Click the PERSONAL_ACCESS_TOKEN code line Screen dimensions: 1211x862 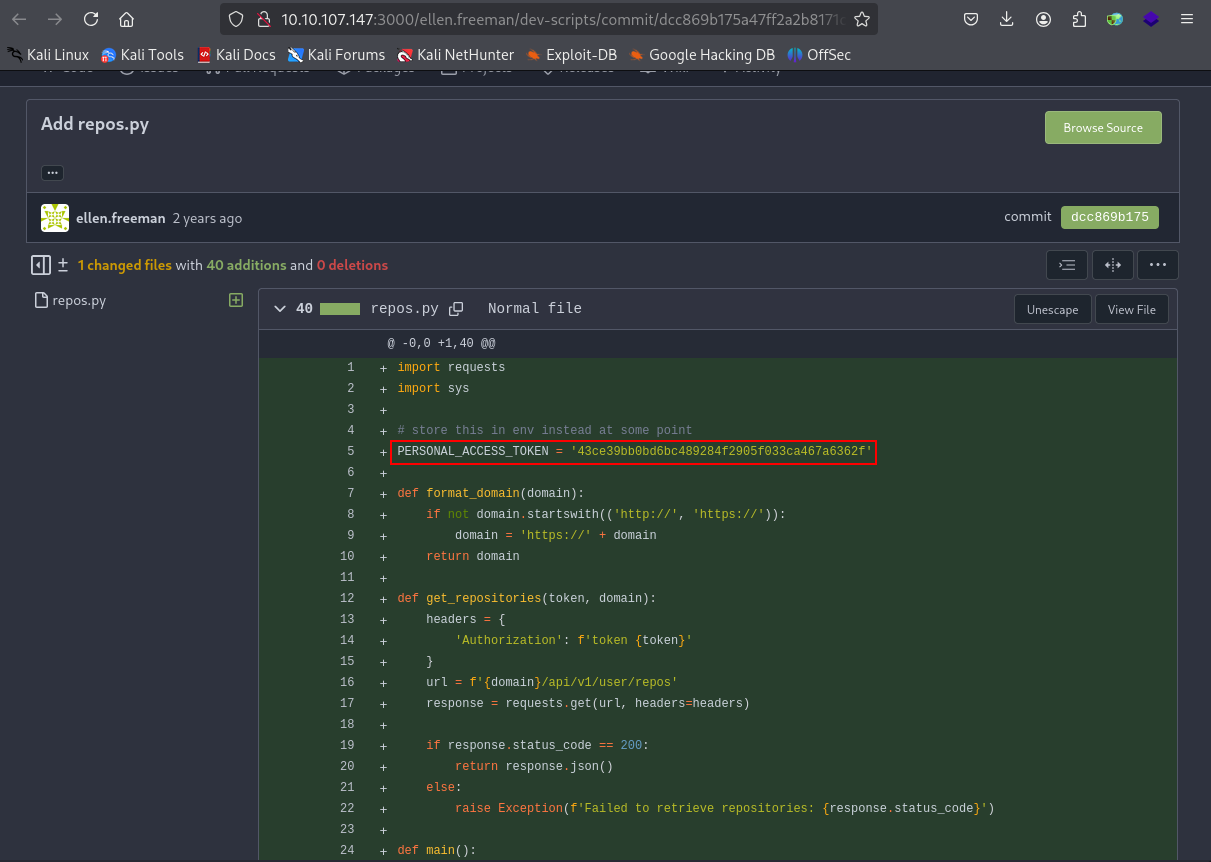[x=634, y=452]
